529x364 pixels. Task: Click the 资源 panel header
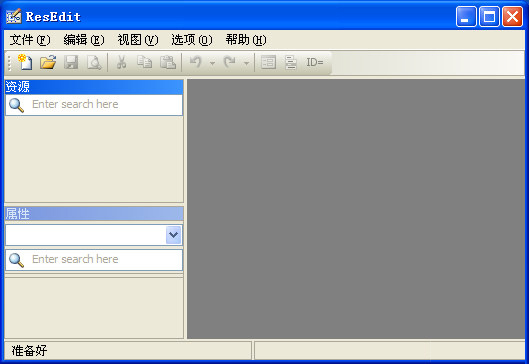94,87
